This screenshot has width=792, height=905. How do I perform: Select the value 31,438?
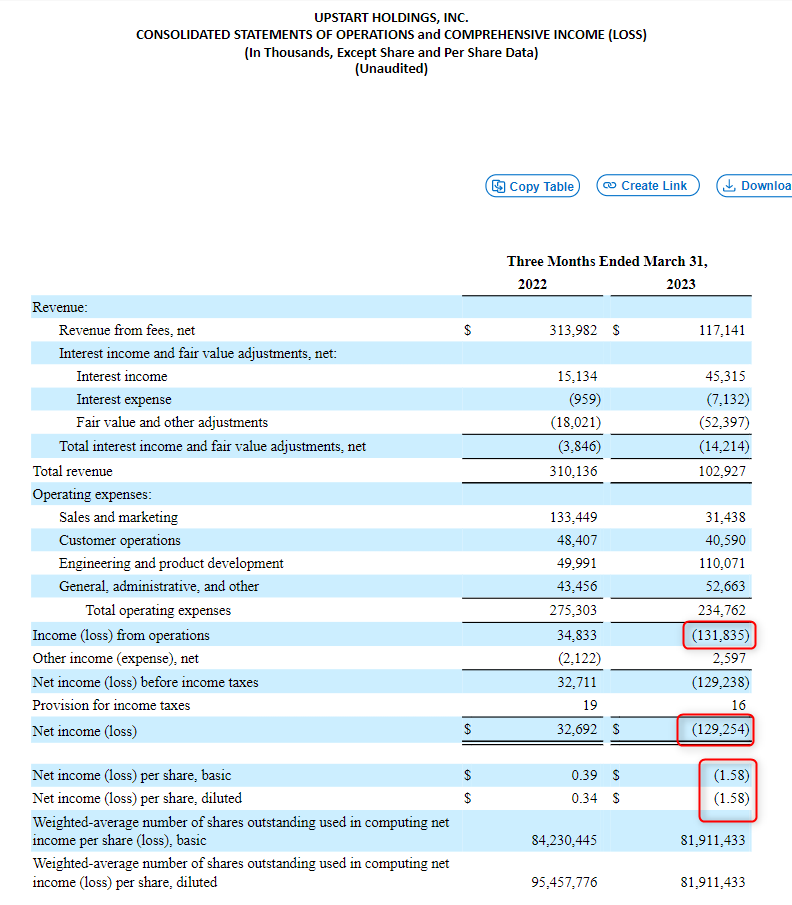(x=725, y=517)
